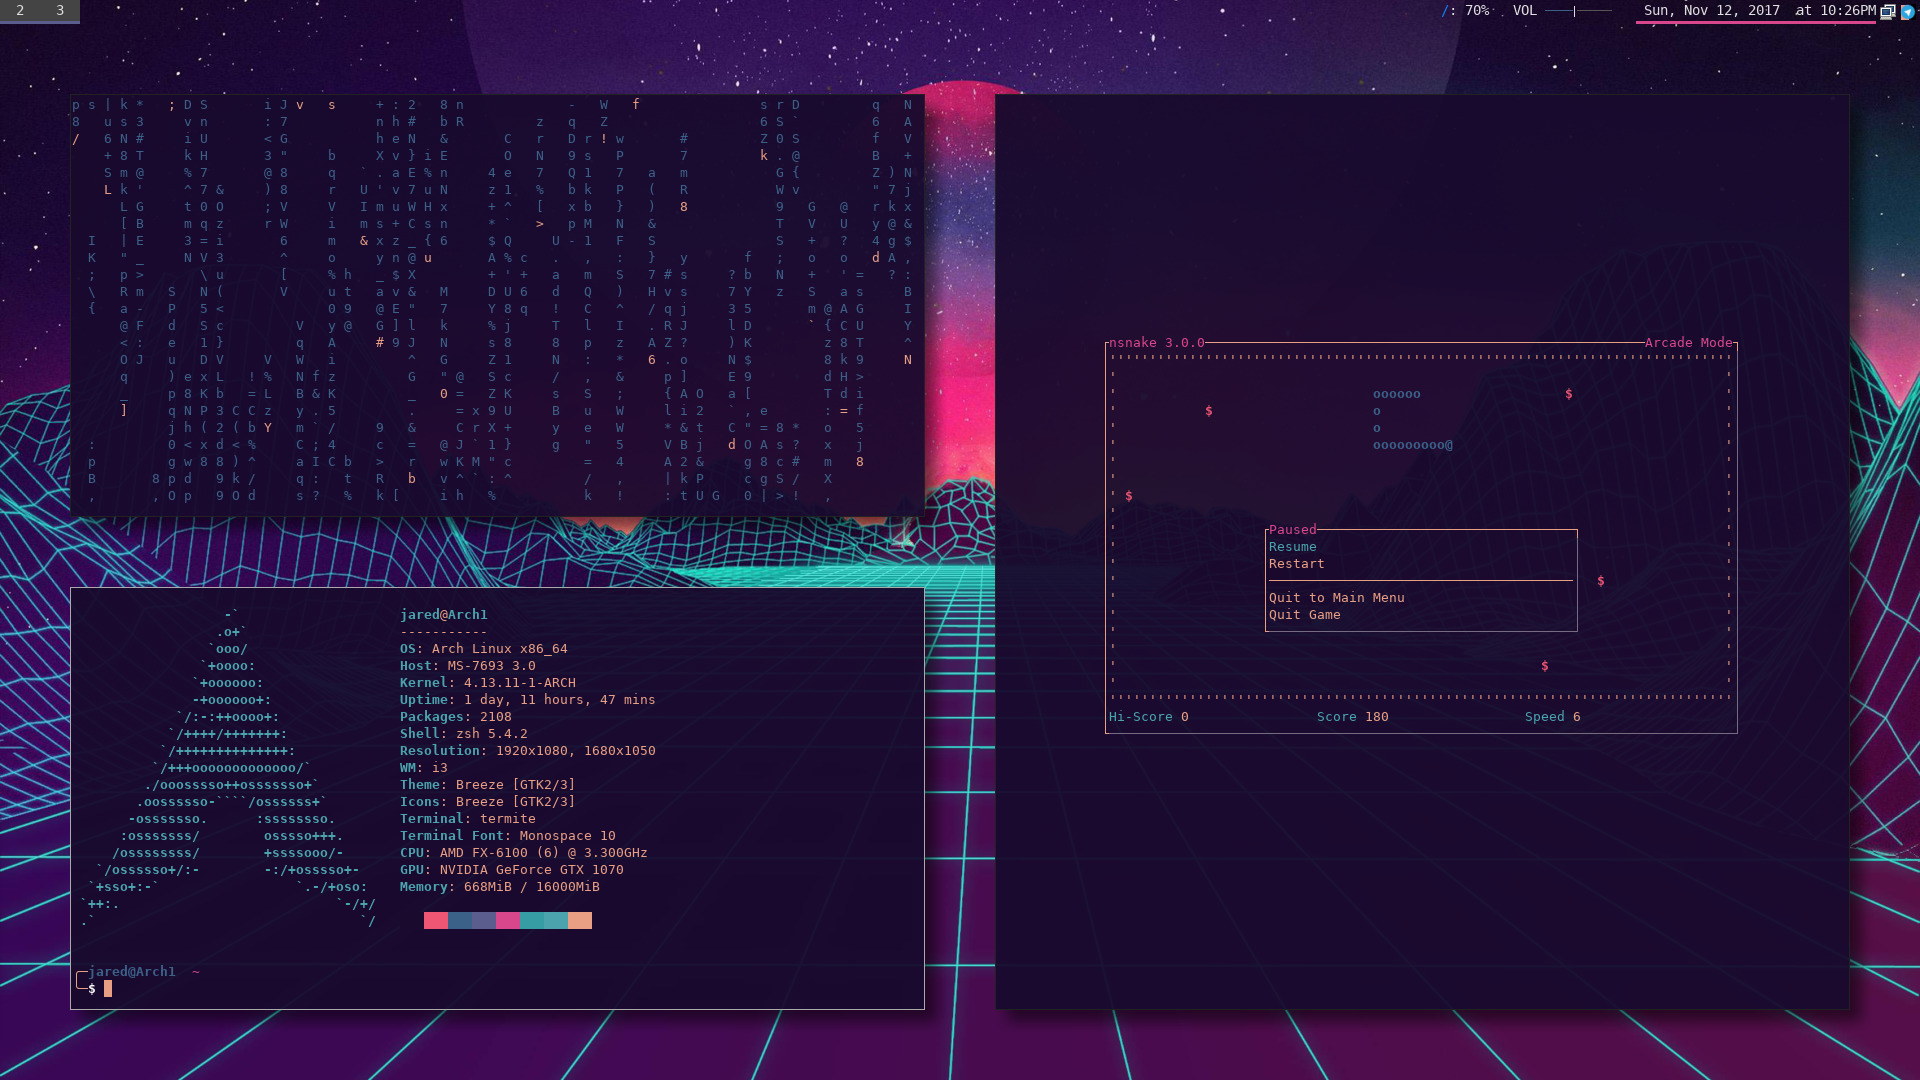Click the VOL label in bar
The width and height of the screenshot is (1920, 1080).
coord(1524,11)
